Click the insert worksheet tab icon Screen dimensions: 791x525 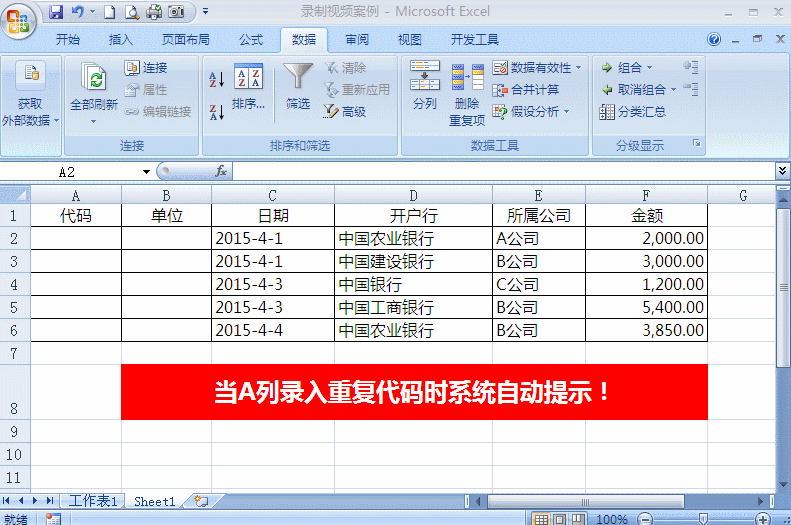pos(201,501)
